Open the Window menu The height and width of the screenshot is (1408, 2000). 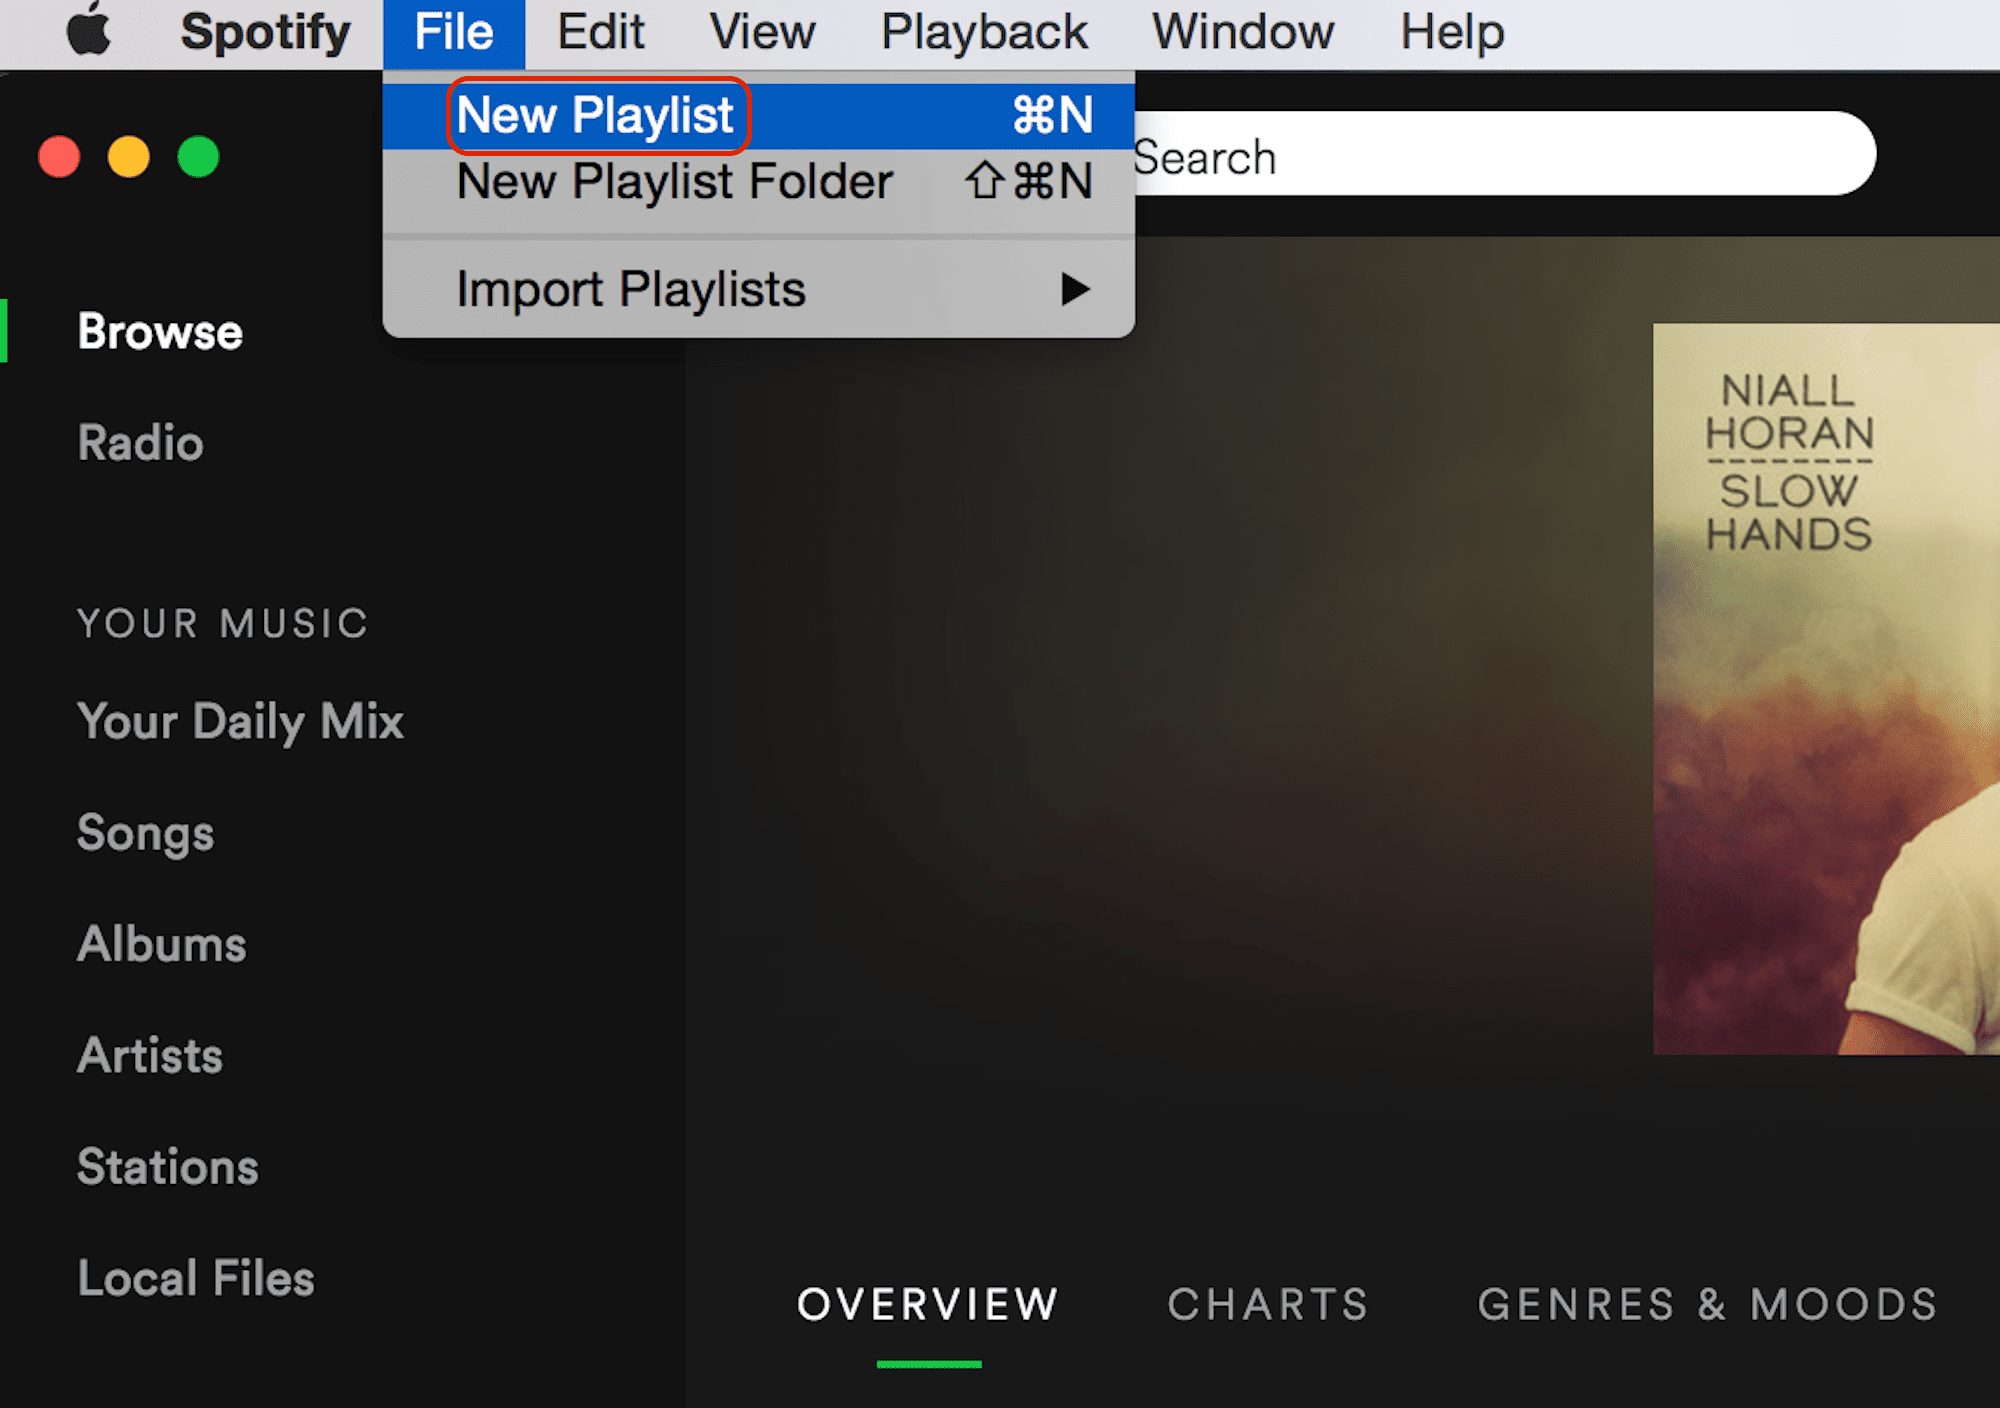[x=1243, y=32]
